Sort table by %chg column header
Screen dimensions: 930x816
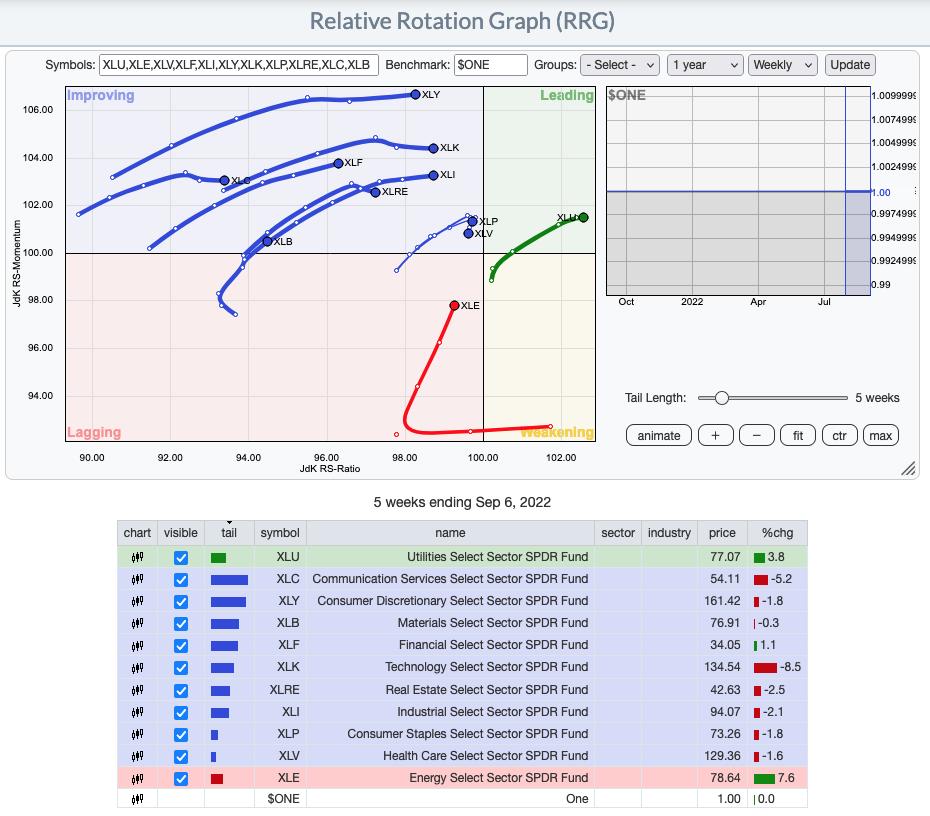(777, 533)
